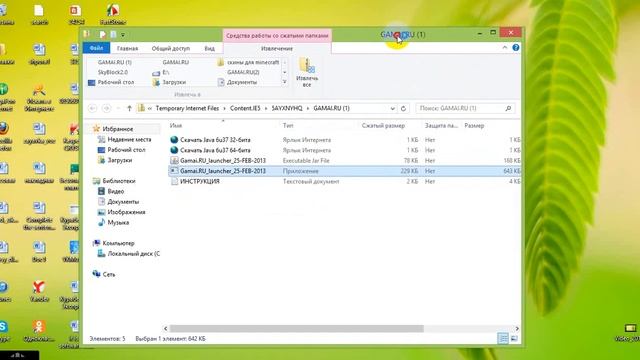640x360 pixels.
Task: Collapse the ribbon with the chevron
Action: tap(504, 48)
